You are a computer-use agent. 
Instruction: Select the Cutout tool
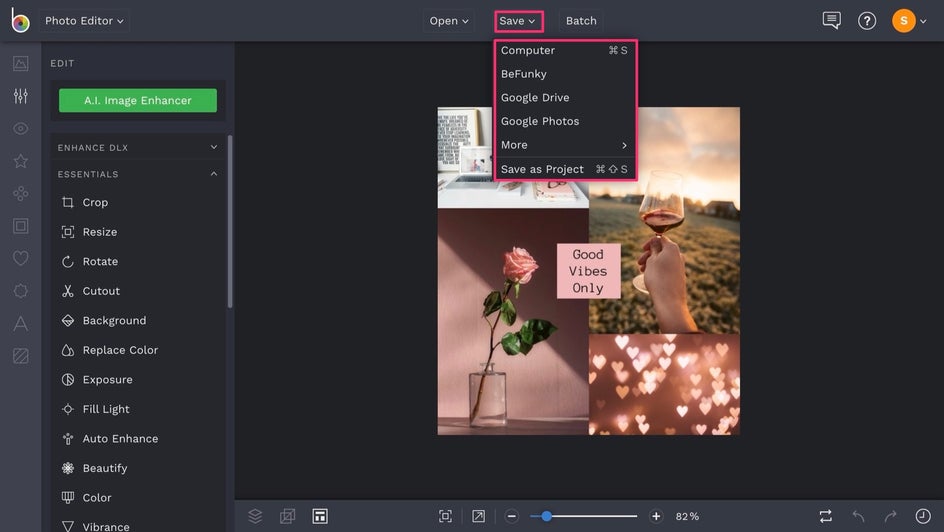click(x=138, y=291)
